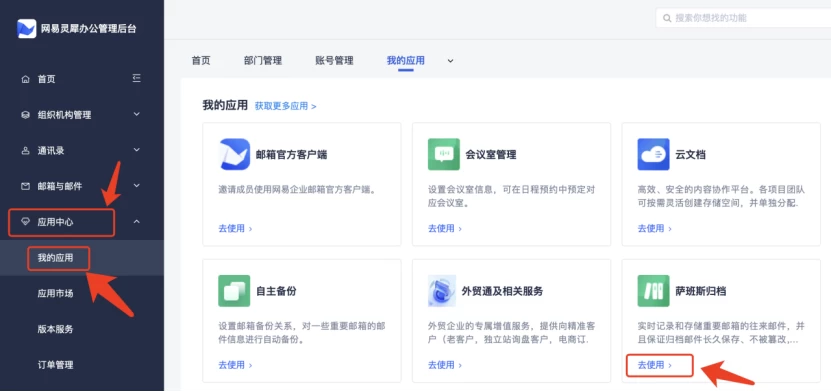Select the 我的应用 tab
The image size is (831, 392).
(405, 60)
